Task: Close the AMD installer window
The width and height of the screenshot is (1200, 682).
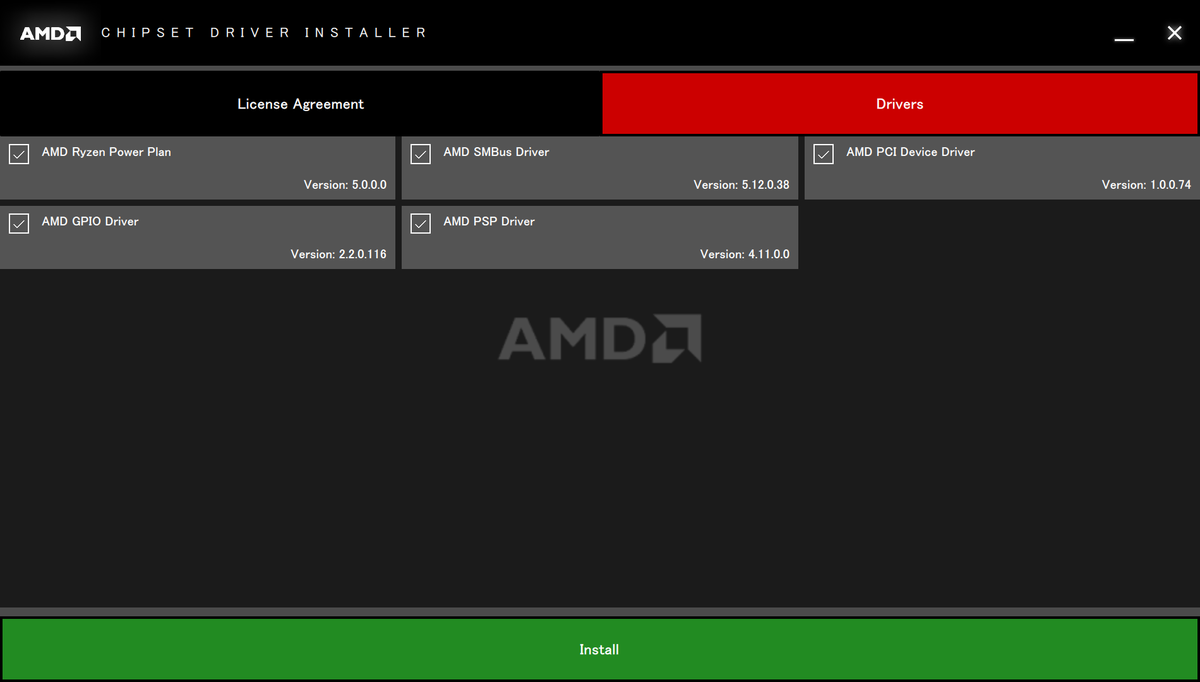Action: point(1175,33)
